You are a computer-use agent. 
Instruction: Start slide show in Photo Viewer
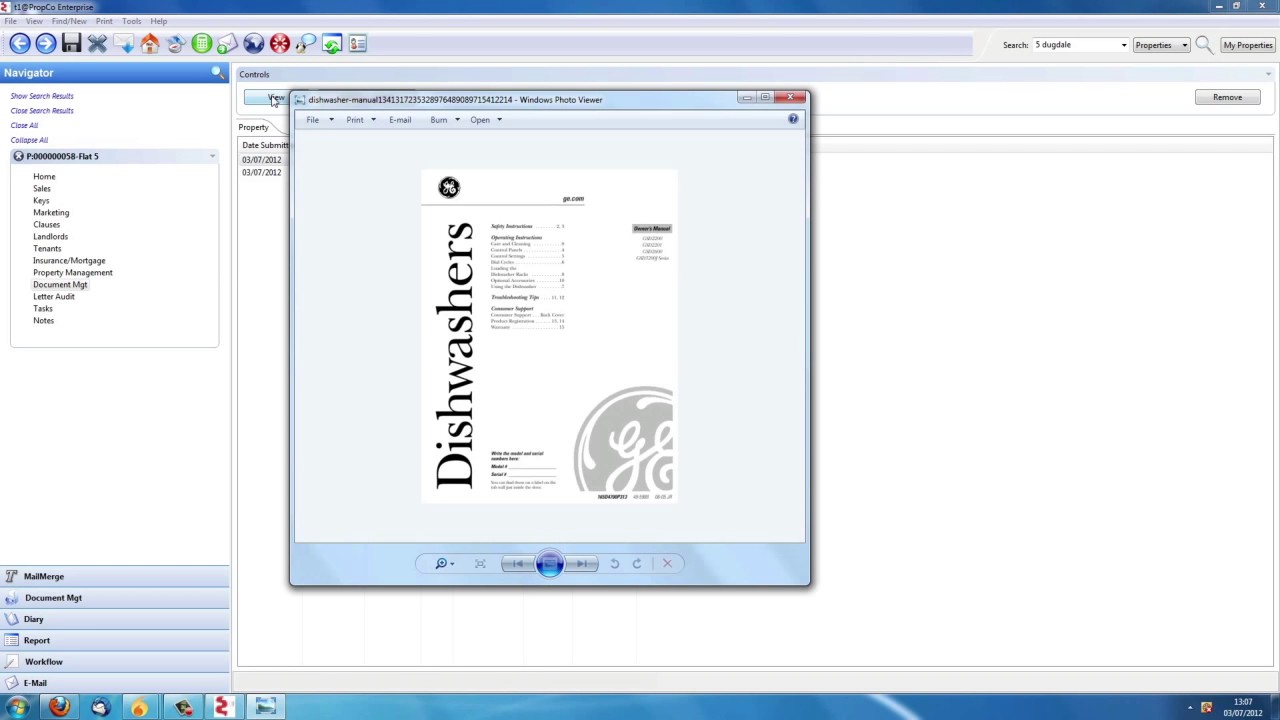549,564
